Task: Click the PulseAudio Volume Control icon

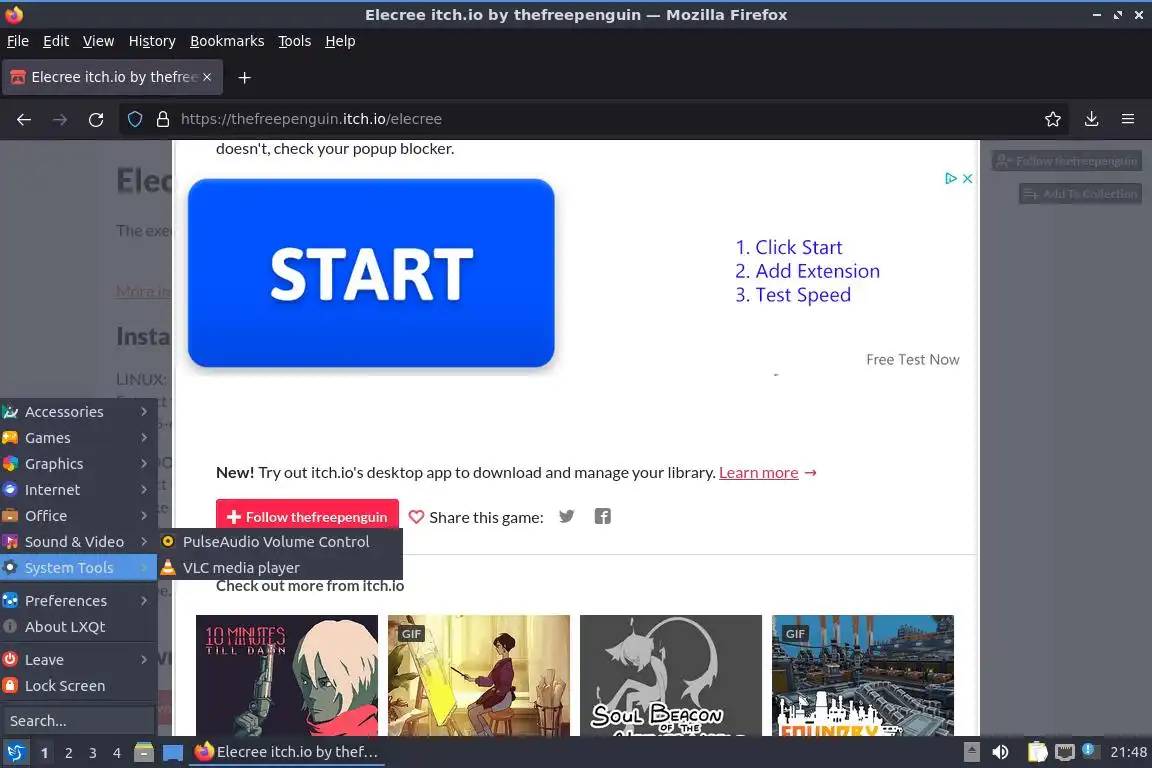Action: pyautogui.click(x=168, y=542)
